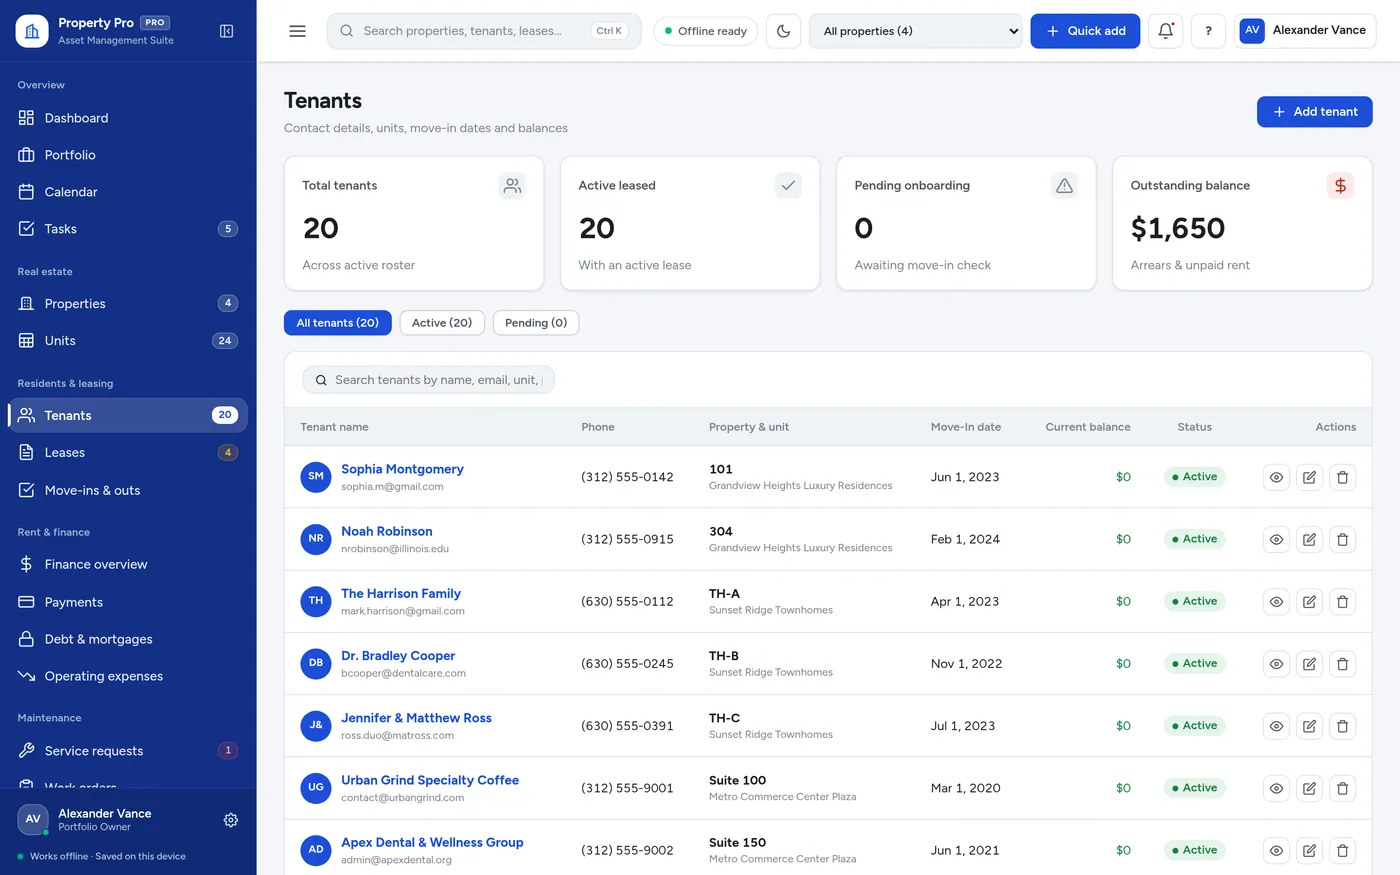View Noah Robinson details eye icon
Viewport: 1400px width, 875px height.
[1276, 539]
